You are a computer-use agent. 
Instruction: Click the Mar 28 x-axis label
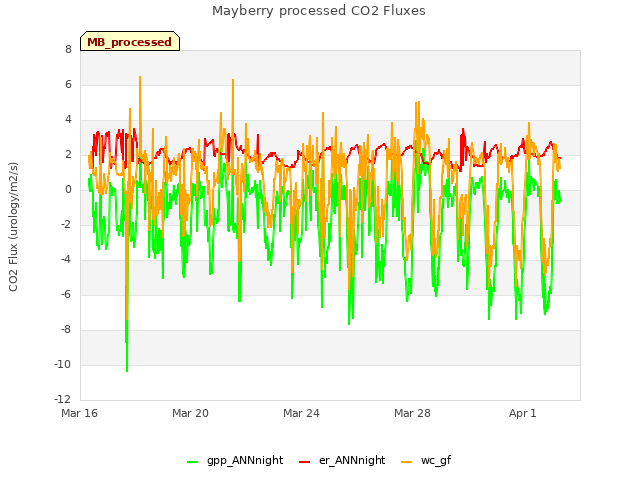pos(412,413)
